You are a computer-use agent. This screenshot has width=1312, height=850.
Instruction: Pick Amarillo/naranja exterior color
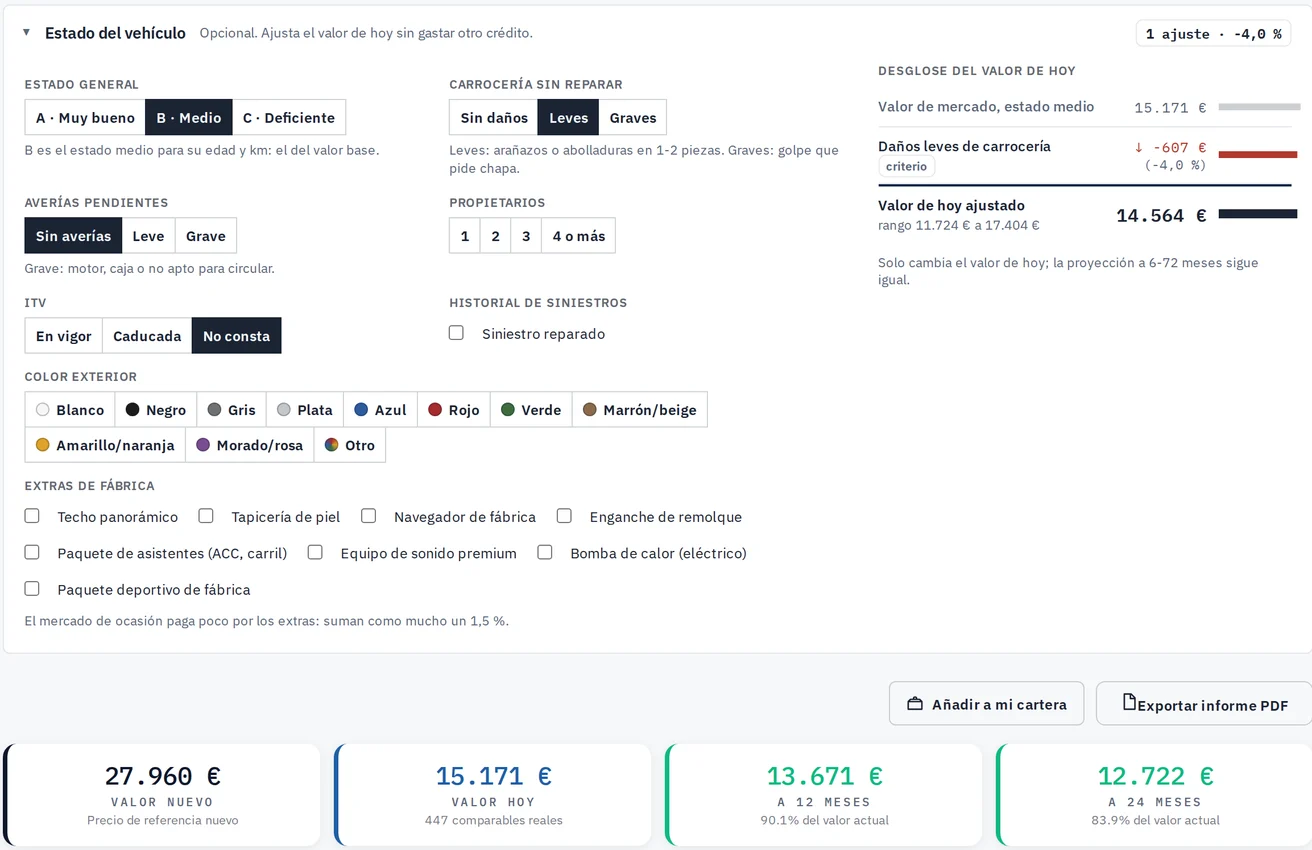coord(105,445)
